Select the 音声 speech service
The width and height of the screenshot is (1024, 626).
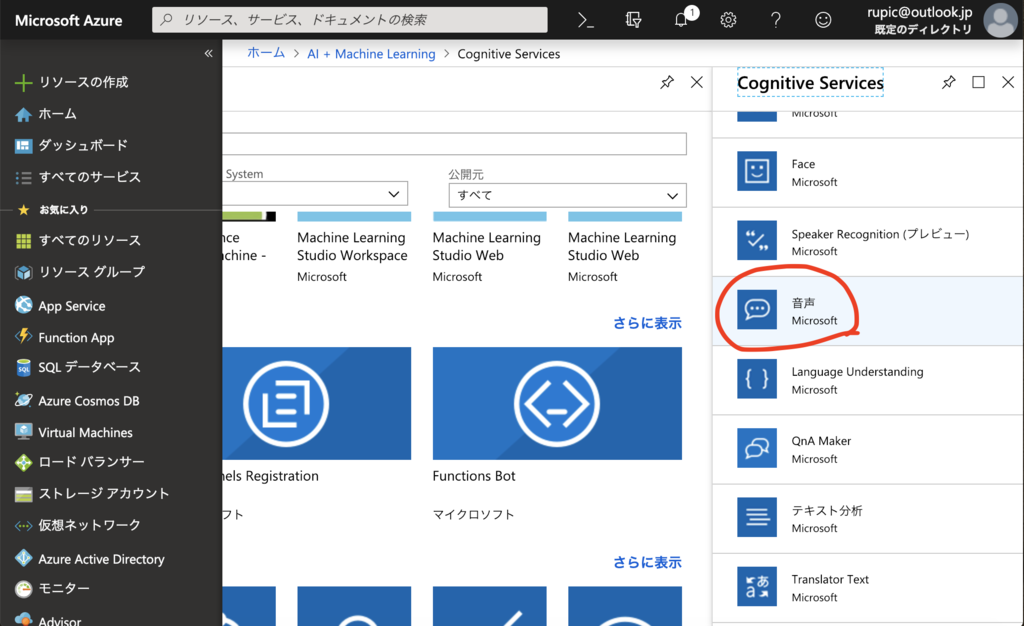point(868,311)
